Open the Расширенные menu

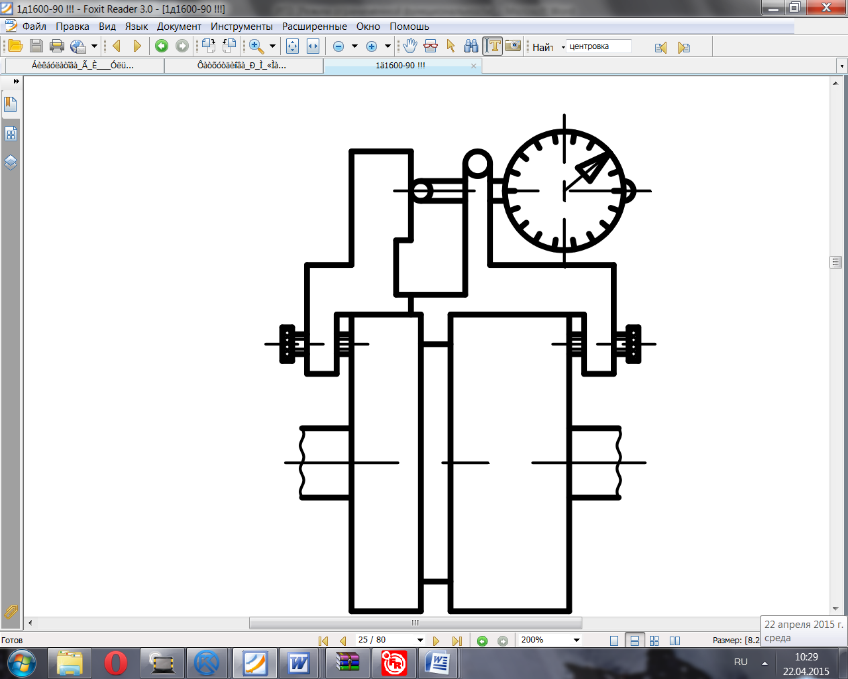314,26
